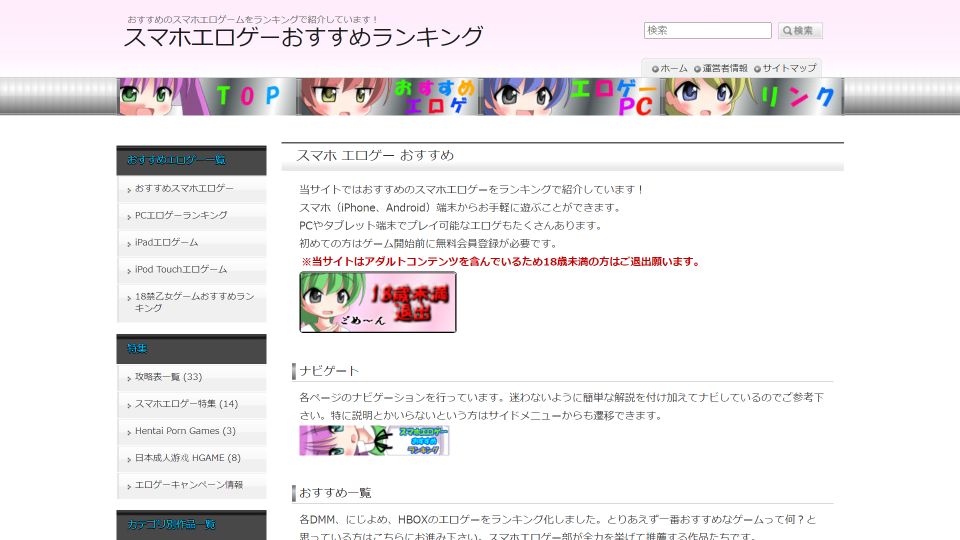Open 18禁乙女ゲームおすすめランキング sidebar link

[194, 302]
